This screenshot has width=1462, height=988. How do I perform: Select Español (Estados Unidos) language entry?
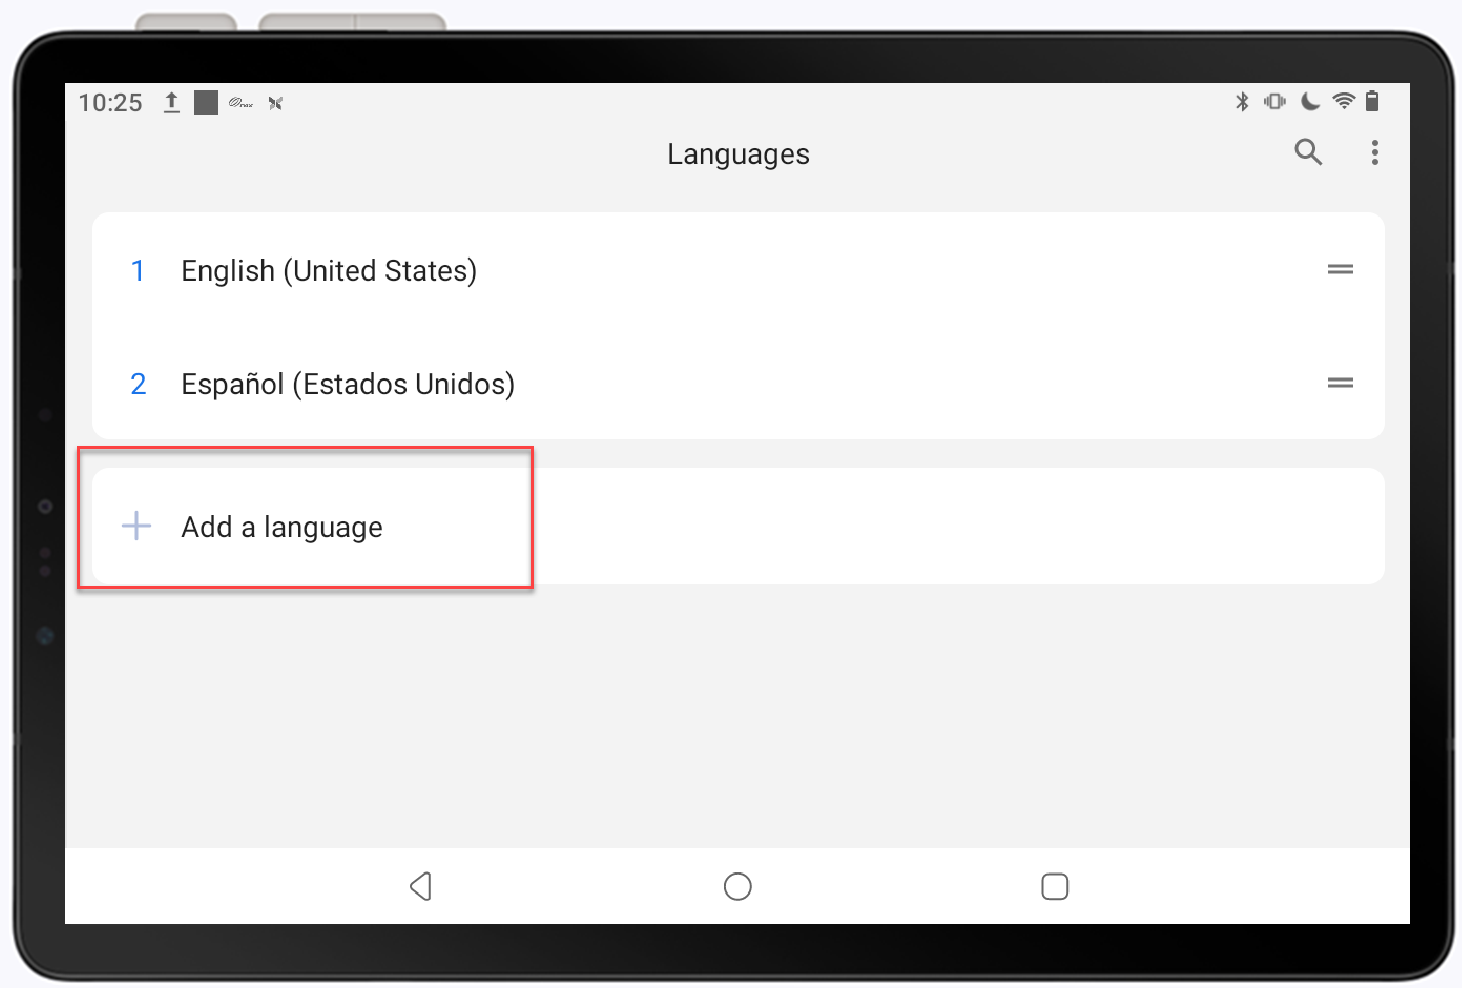click(x=348, y=384)
